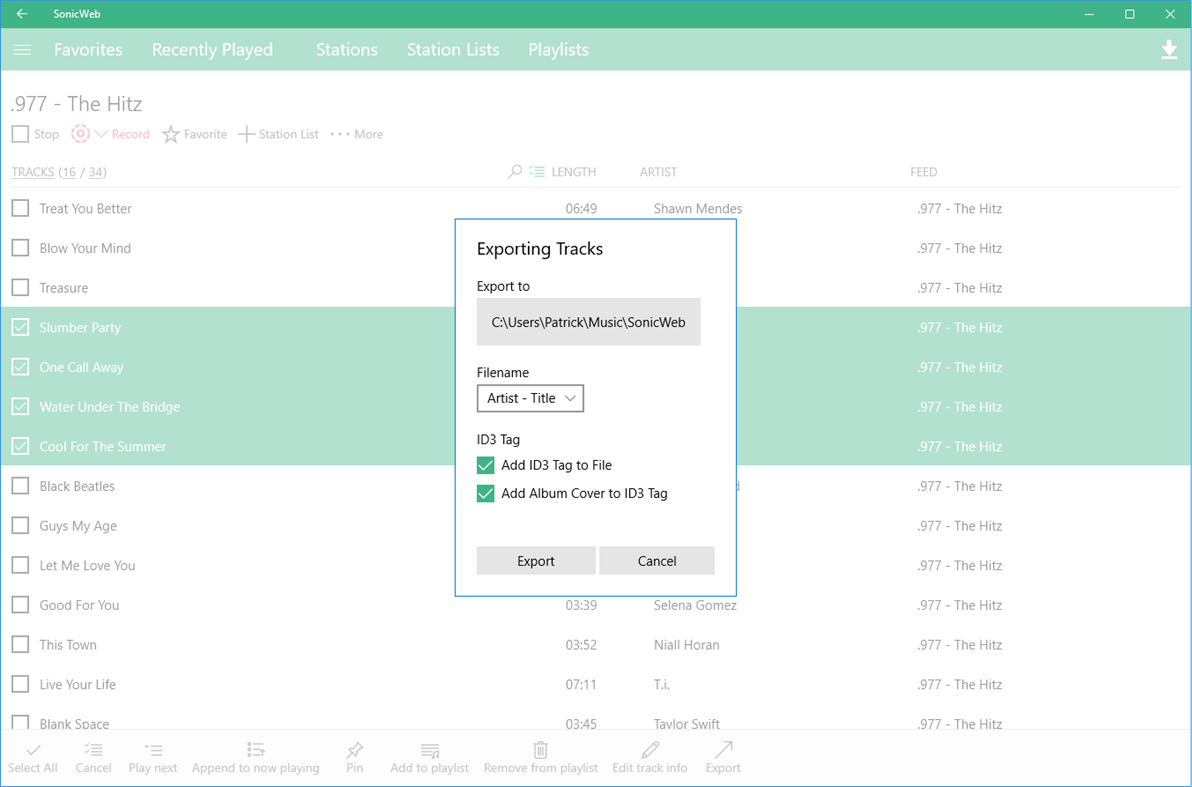
Task: Choose Select All in the bottom bar
Action: (x=33, y=758)
